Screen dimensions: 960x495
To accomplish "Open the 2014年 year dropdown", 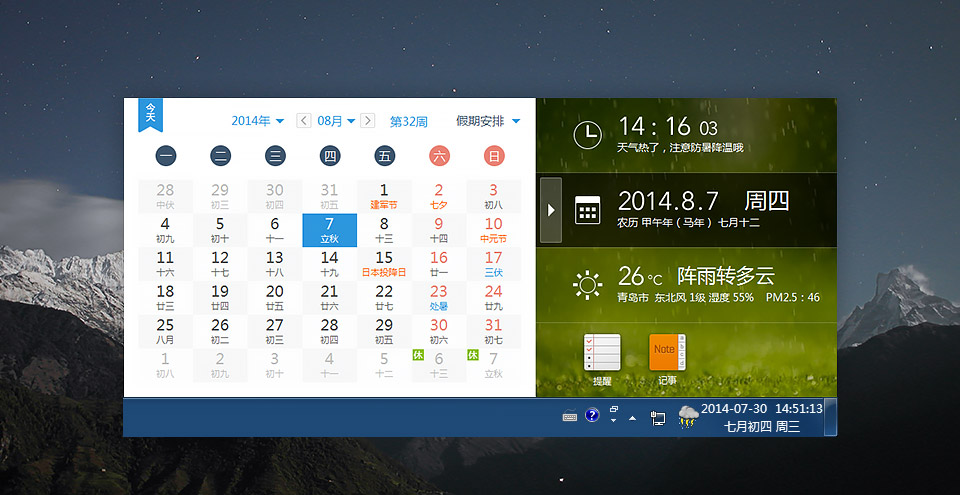I will 257,121.
